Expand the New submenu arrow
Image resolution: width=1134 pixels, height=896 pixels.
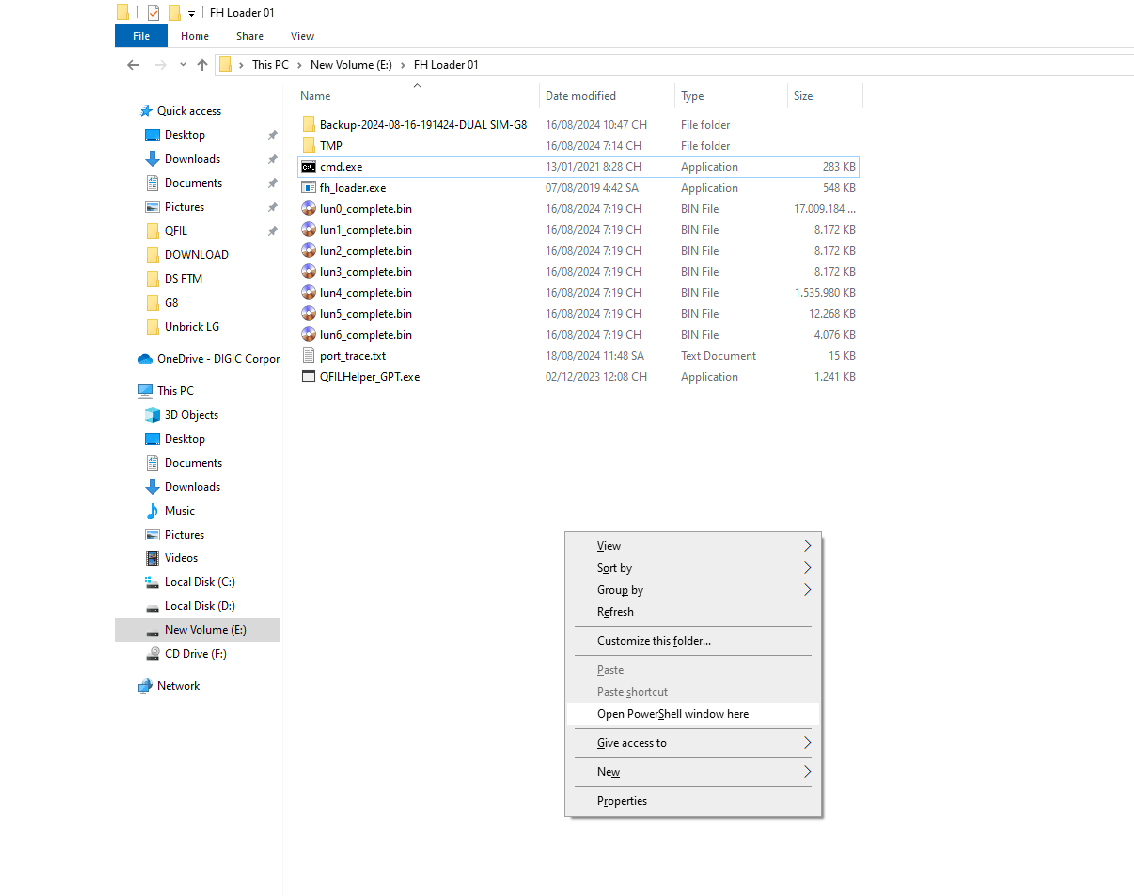(x=807, y=772)
